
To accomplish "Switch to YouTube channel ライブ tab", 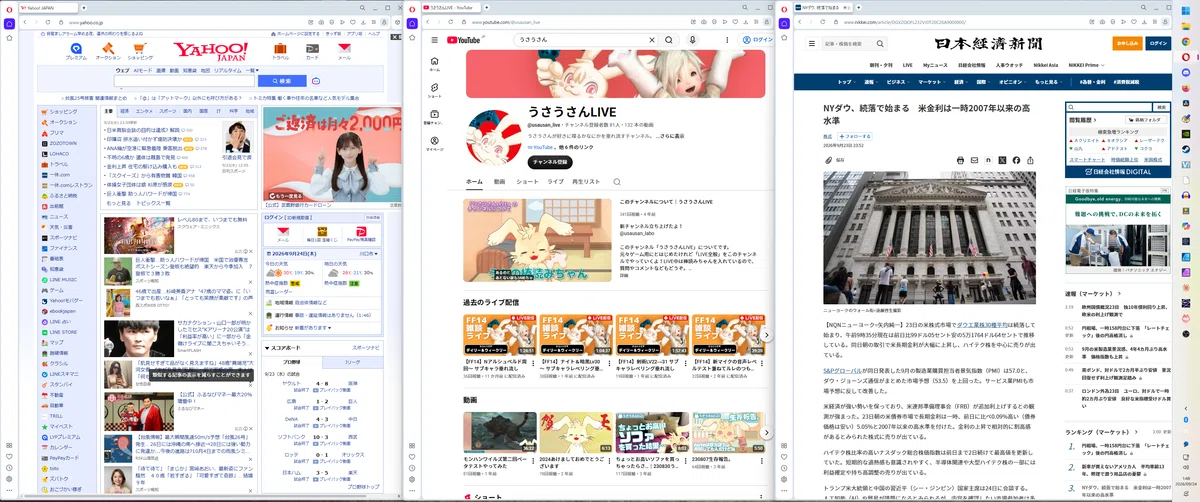I will pos(554,182).
